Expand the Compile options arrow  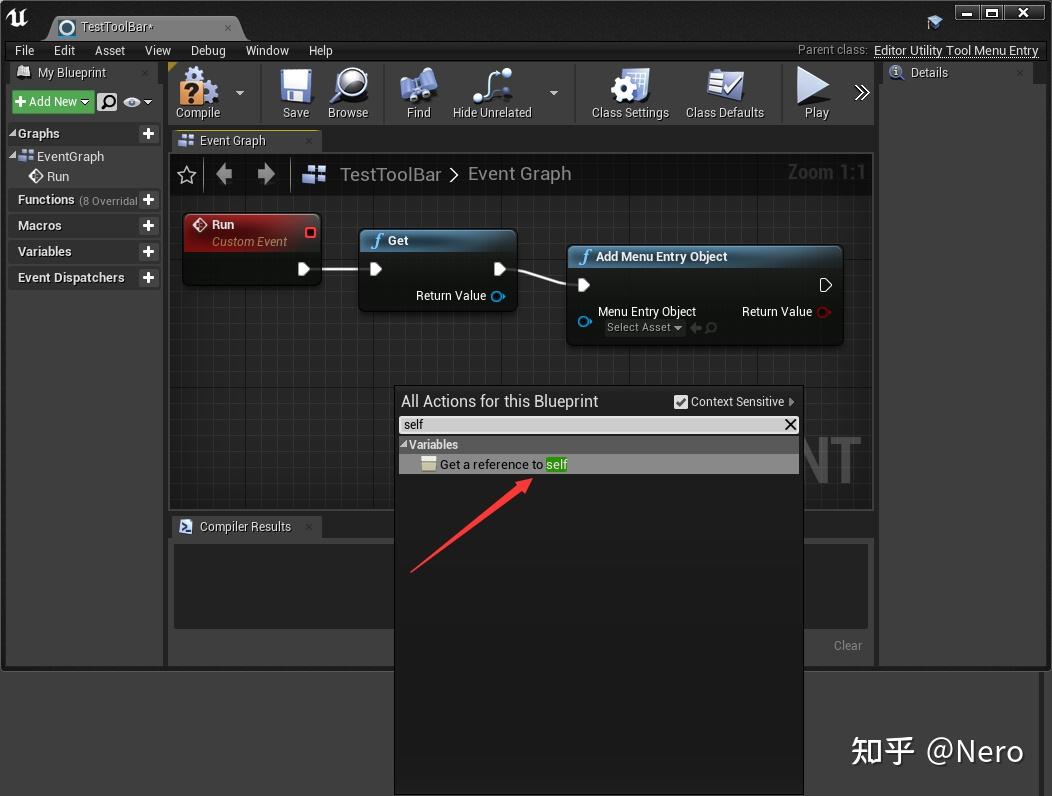240,93
